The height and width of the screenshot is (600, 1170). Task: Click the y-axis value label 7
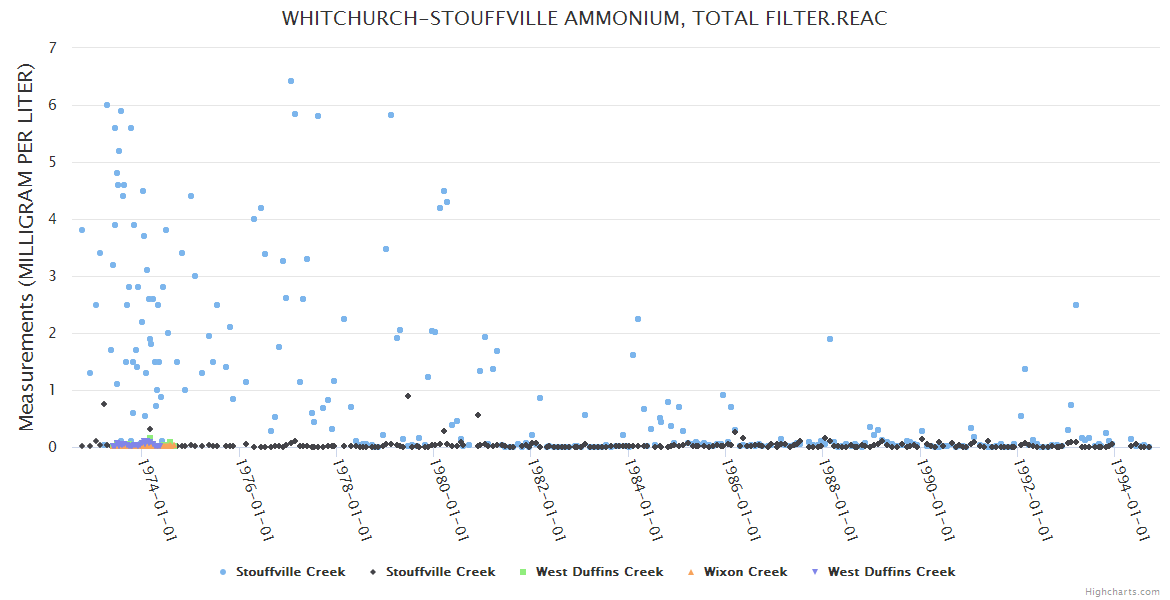(52, 48)
